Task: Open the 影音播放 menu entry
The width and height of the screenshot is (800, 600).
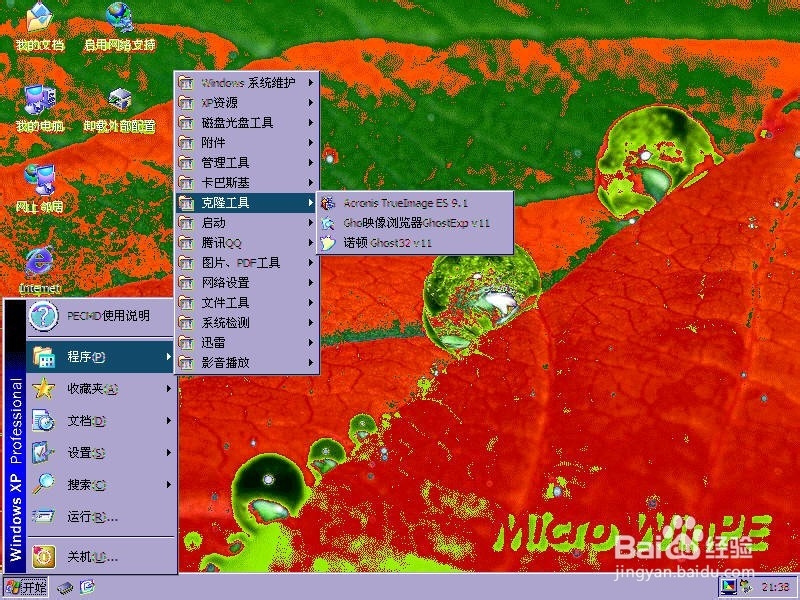Action: click(x=247, y=363)
